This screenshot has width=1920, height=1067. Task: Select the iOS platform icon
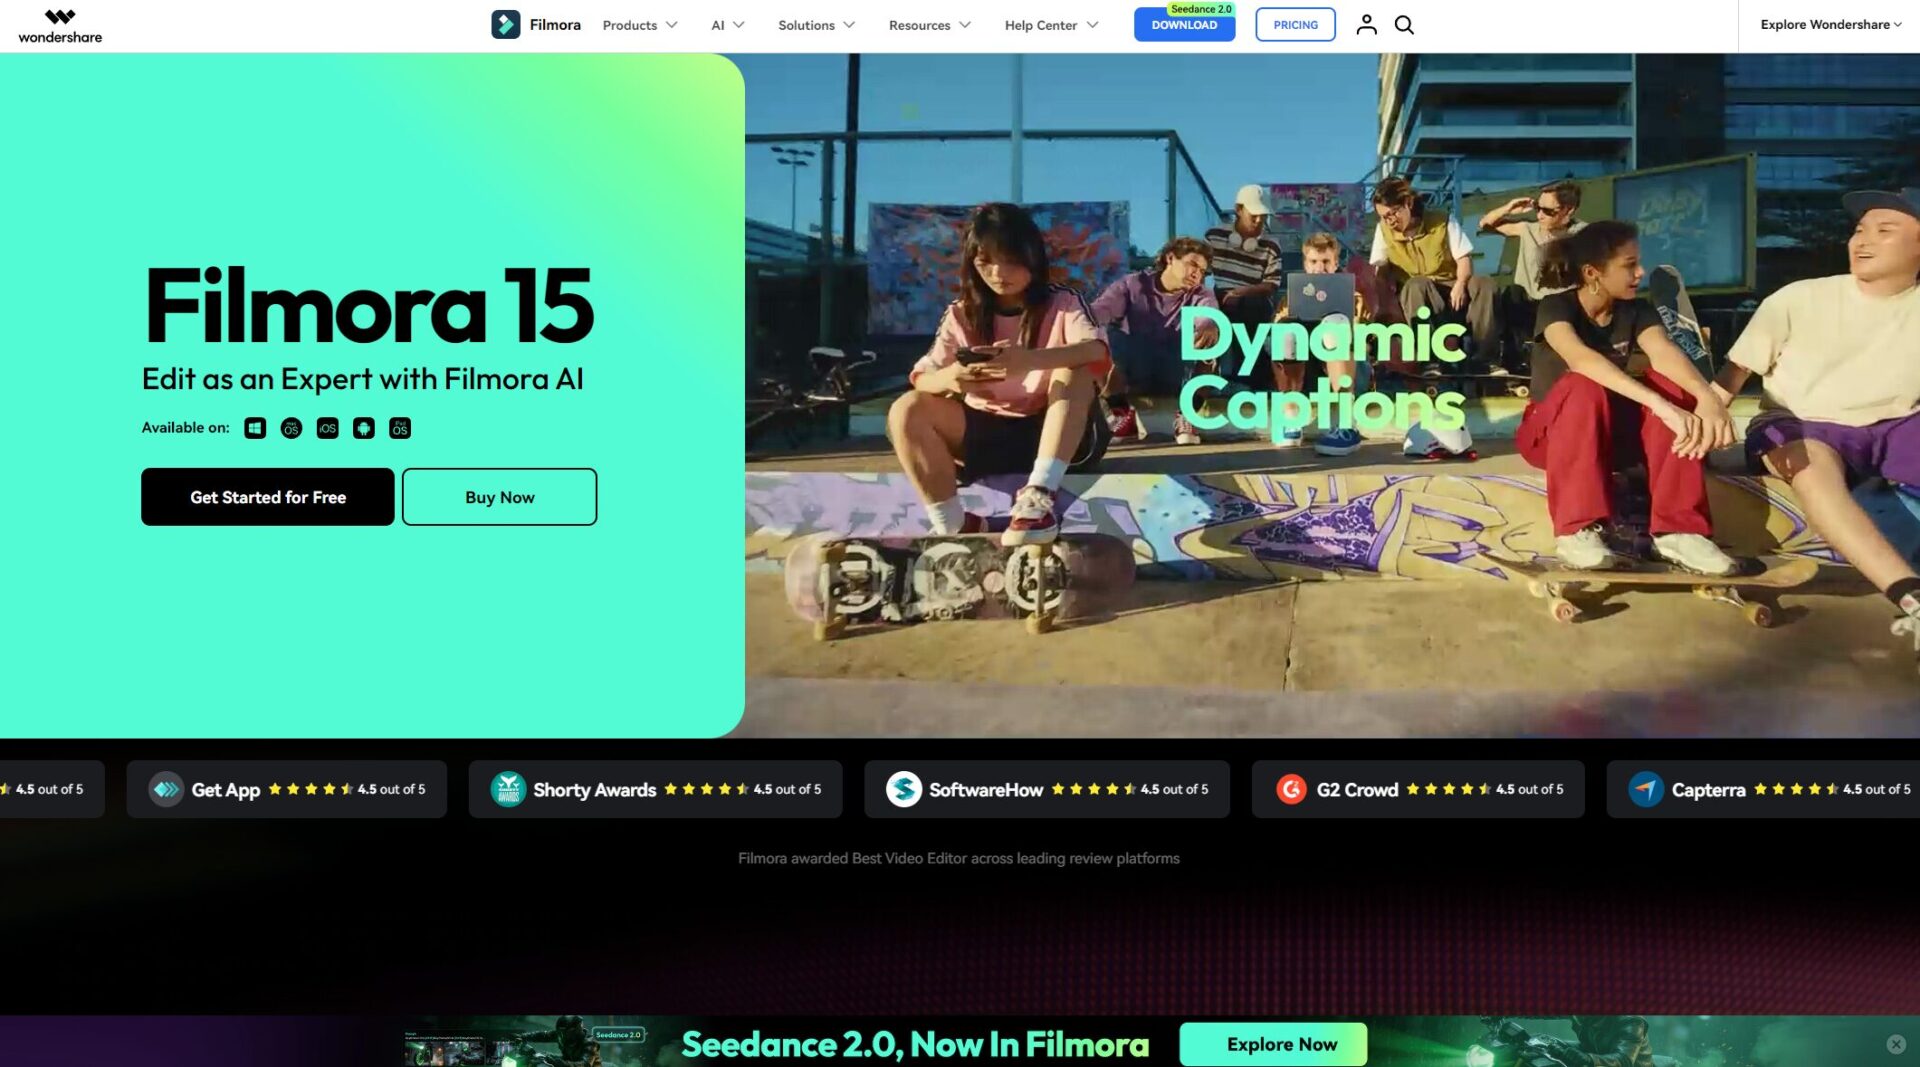[x=327, y=428]
